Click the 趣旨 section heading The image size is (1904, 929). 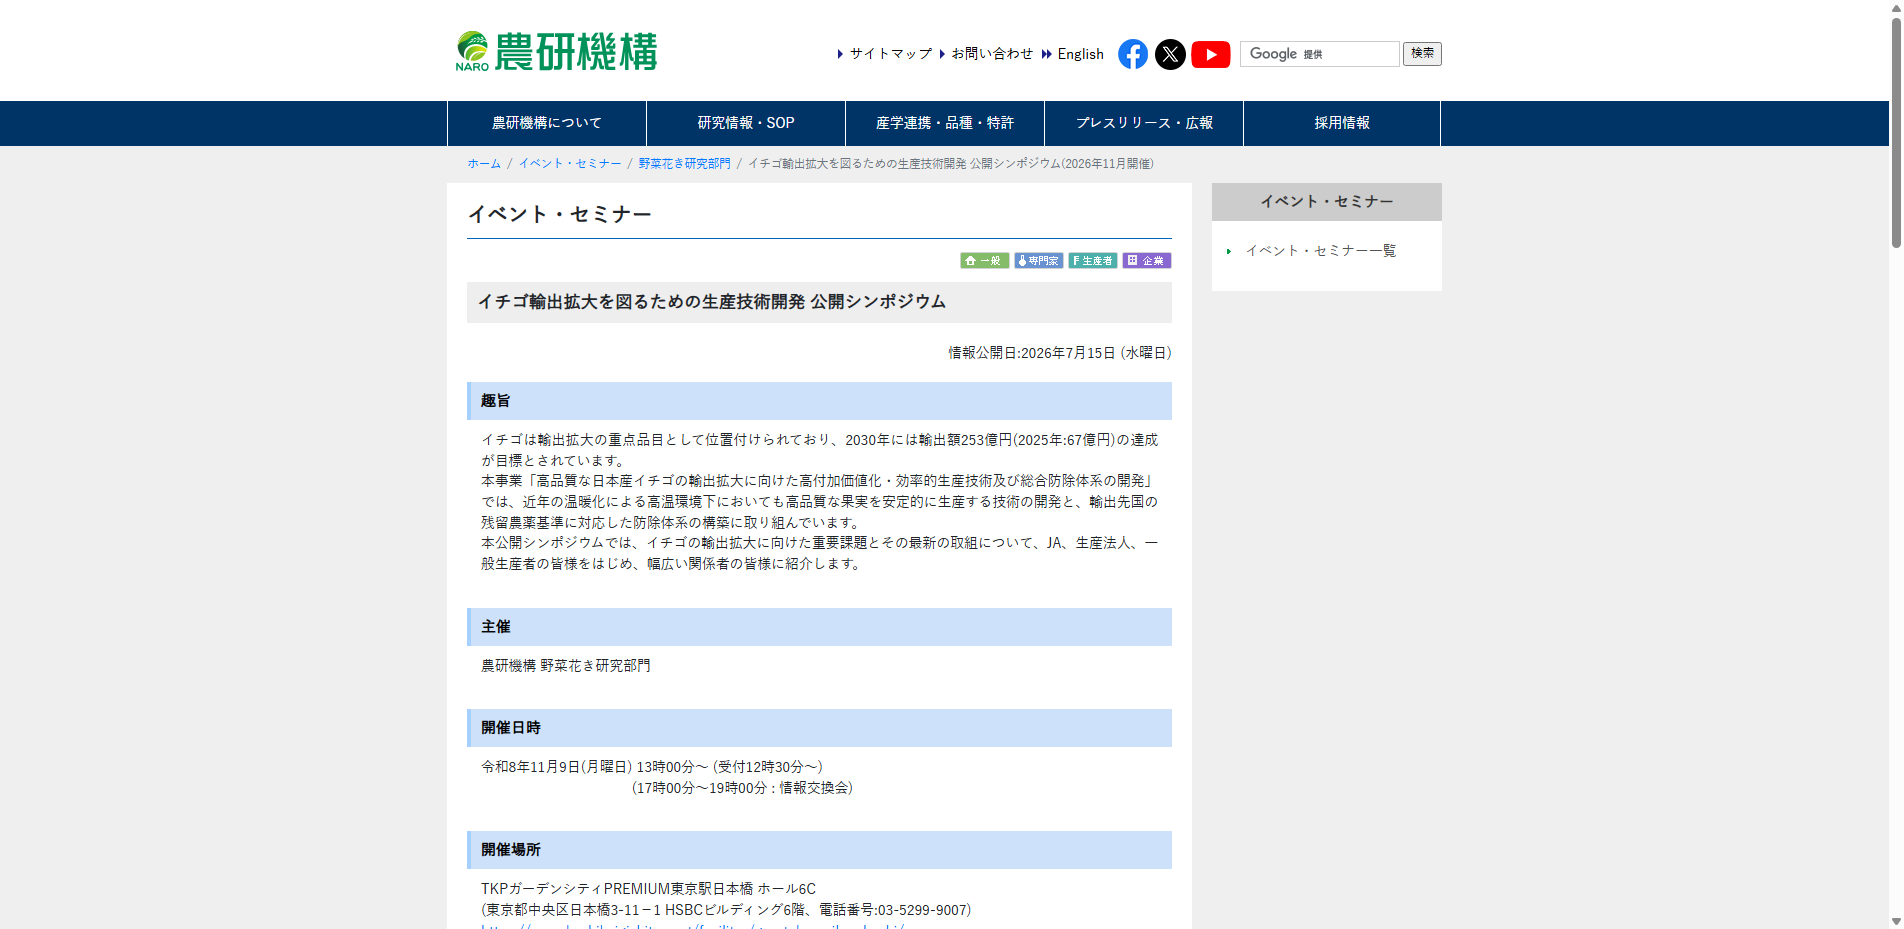pyautogui.click(x=819, y=401)
